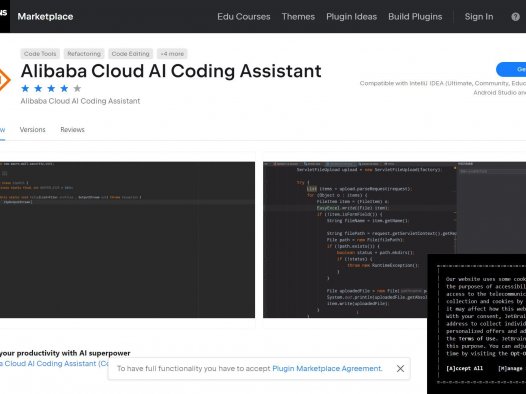Switch to the Versions tab
This screenshot has height=394, width=526.
click(33, 129)
